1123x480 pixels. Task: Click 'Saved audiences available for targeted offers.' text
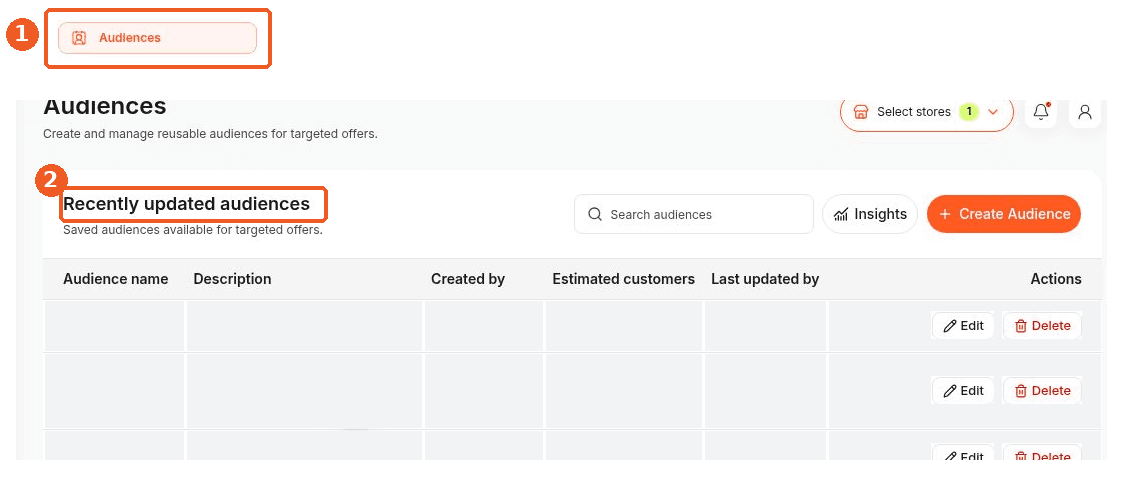pos(193,231)
